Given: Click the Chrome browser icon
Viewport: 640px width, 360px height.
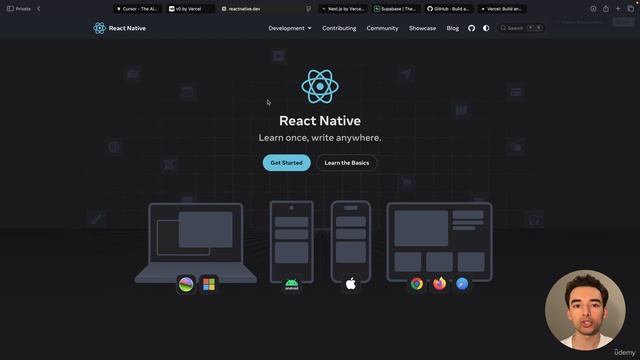Looking at the screenshot, I should pos(417,284).
